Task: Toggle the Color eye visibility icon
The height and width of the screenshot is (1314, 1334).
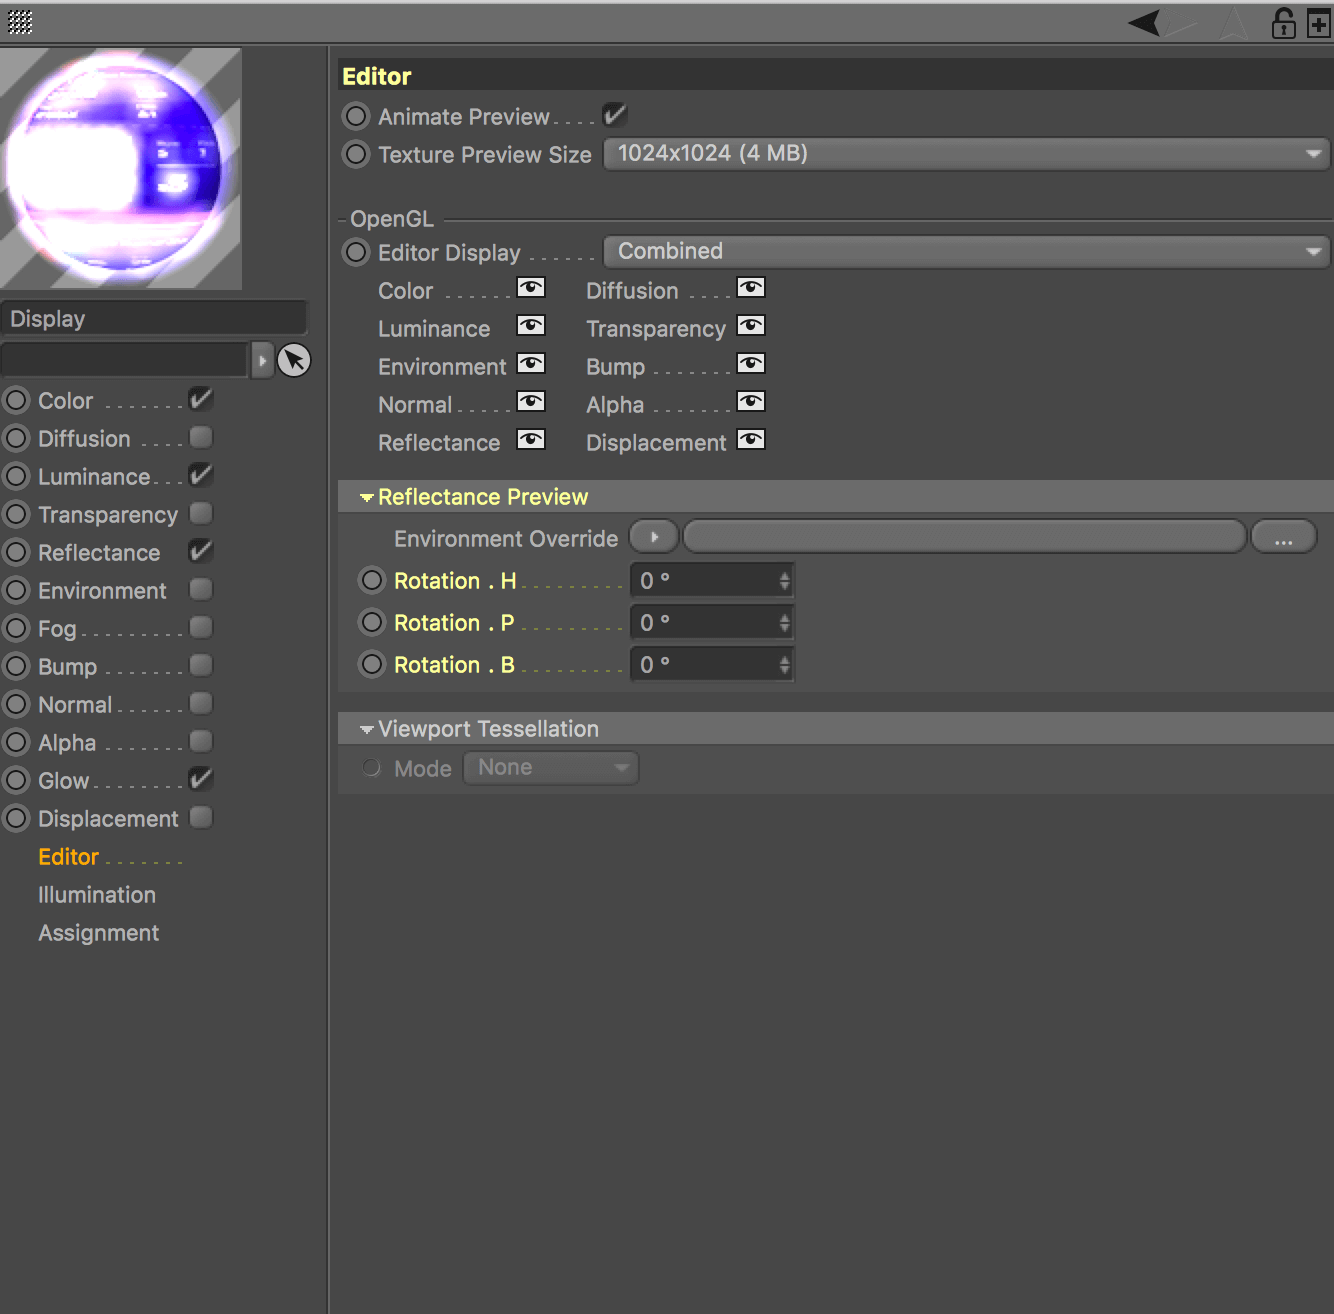Action: 530,289
